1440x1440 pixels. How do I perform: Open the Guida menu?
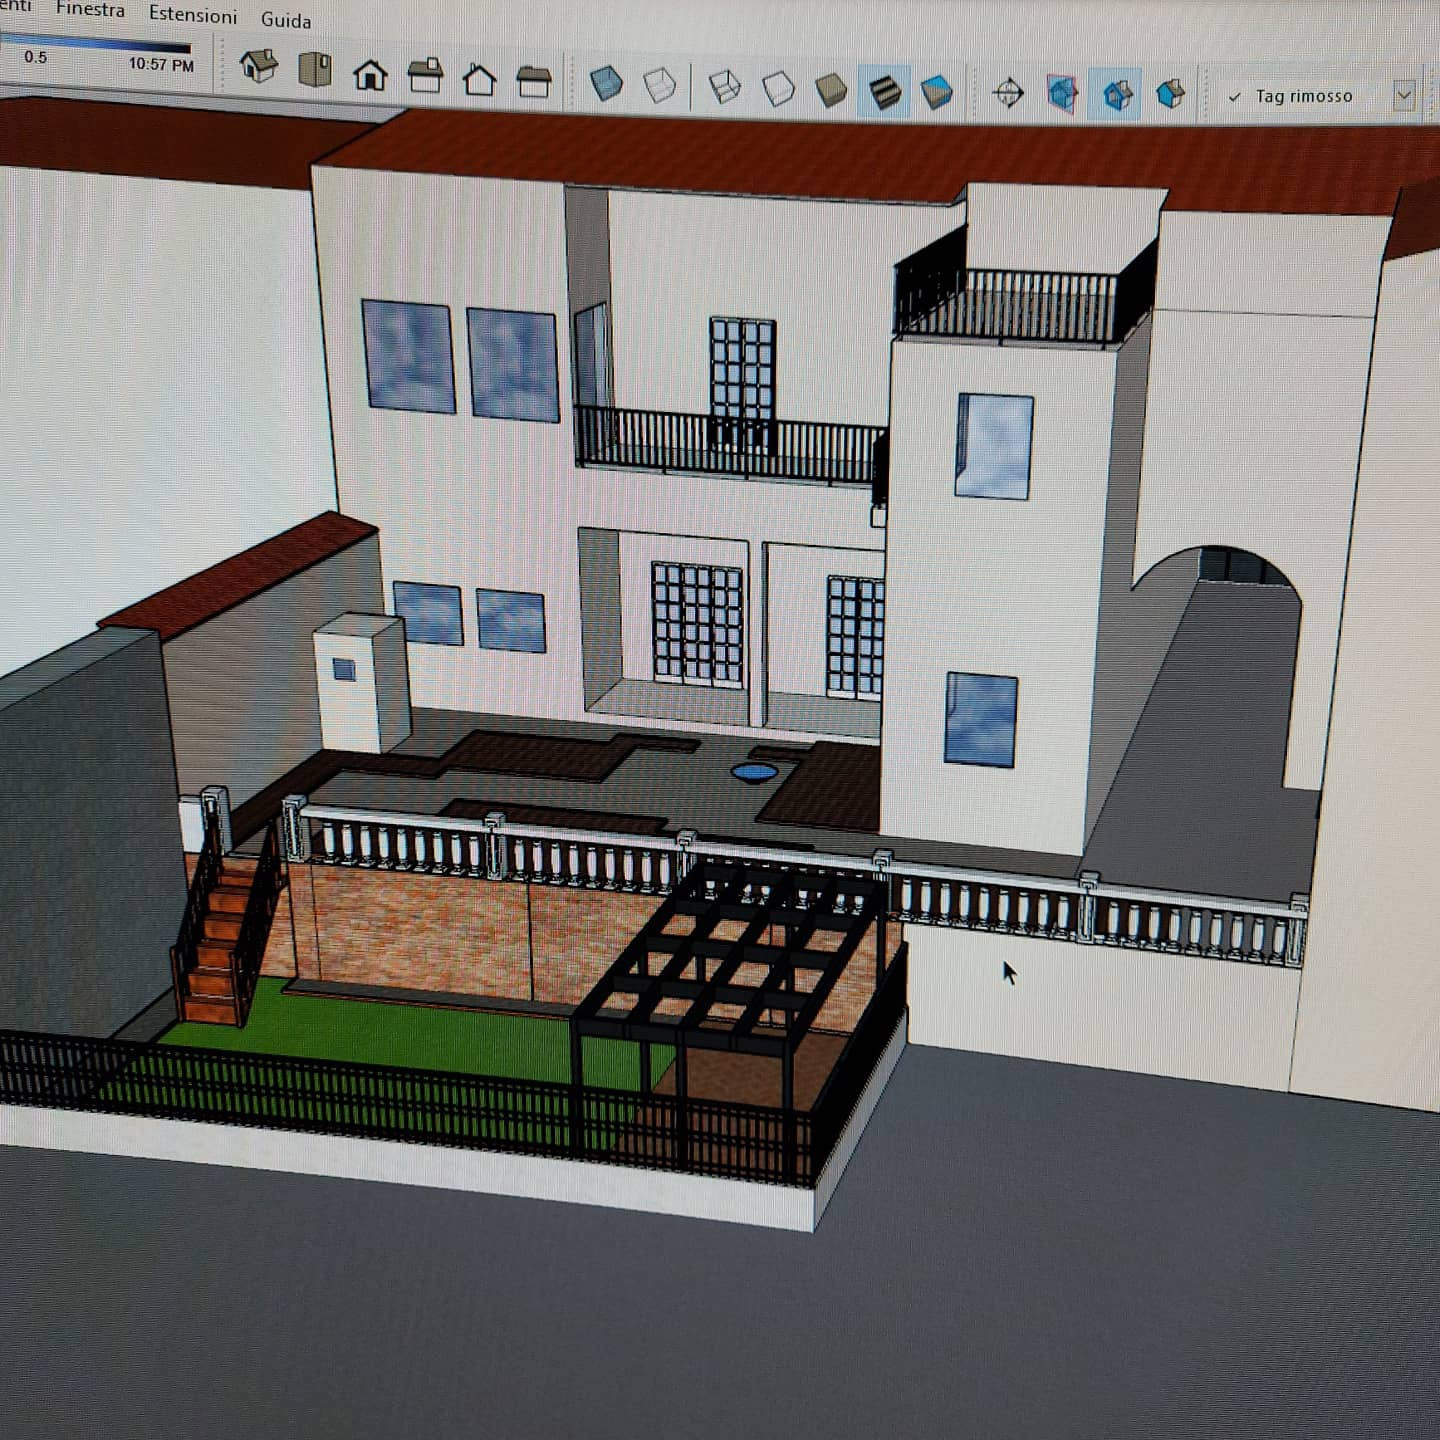click(x=285, y=20)
